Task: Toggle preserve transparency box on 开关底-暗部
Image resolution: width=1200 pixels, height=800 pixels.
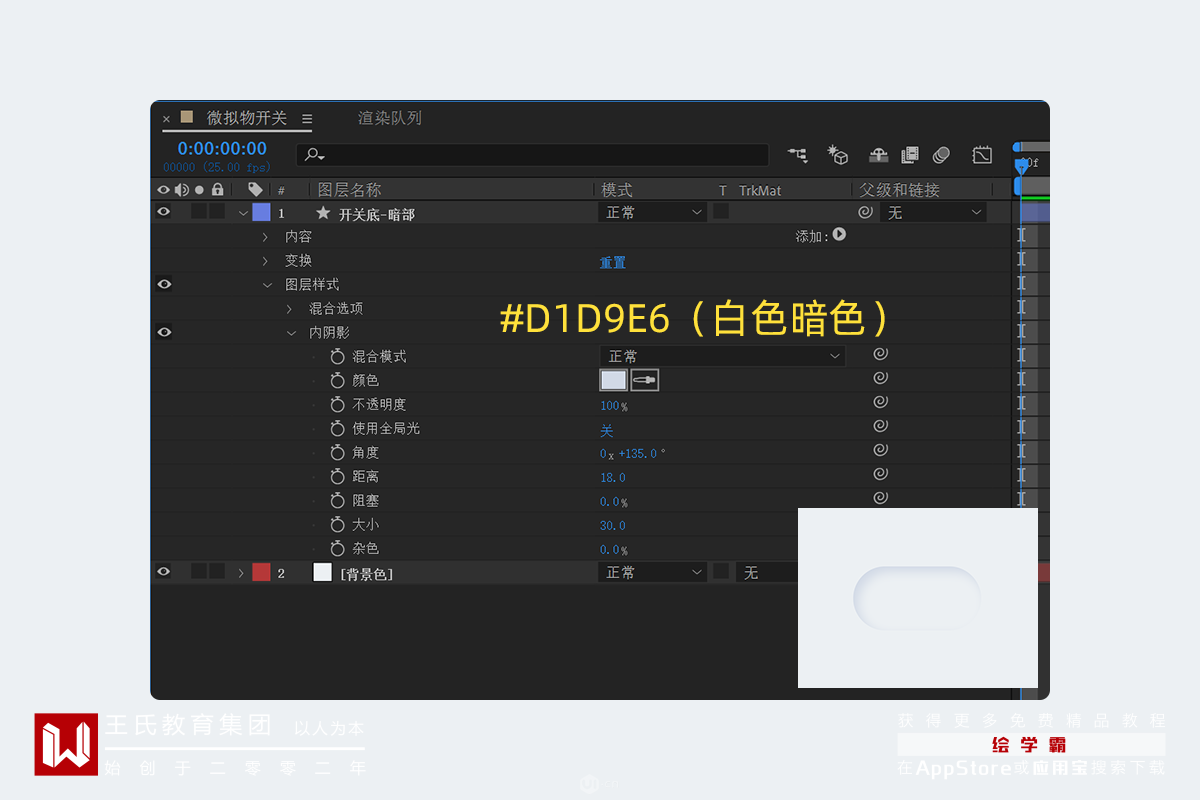Action: coord(721,211)
